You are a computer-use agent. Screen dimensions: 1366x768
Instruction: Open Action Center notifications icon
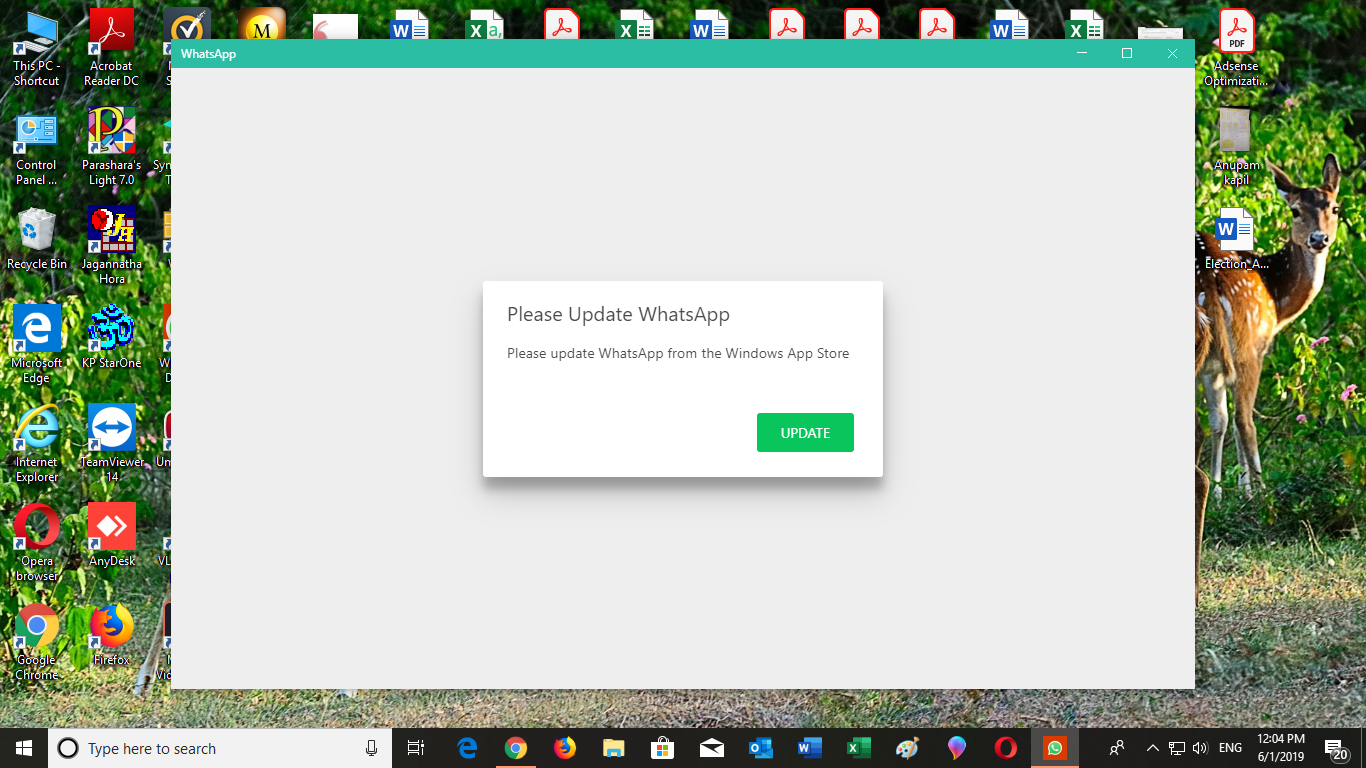tap(1336, 749)
